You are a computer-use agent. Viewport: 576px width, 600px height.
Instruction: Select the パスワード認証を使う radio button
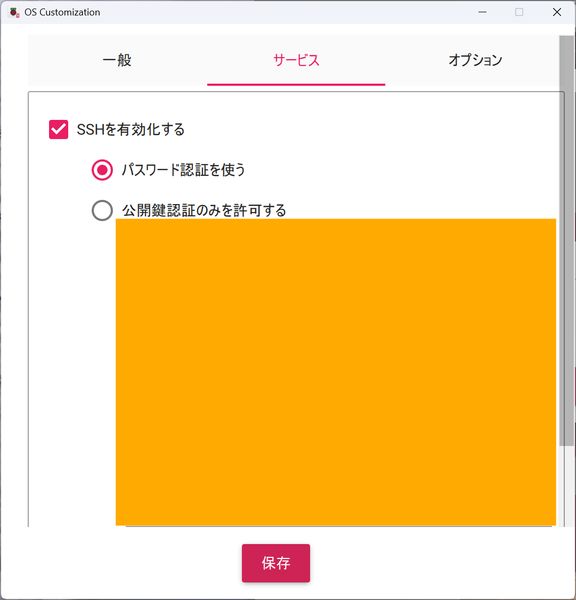tap(102, 170)
